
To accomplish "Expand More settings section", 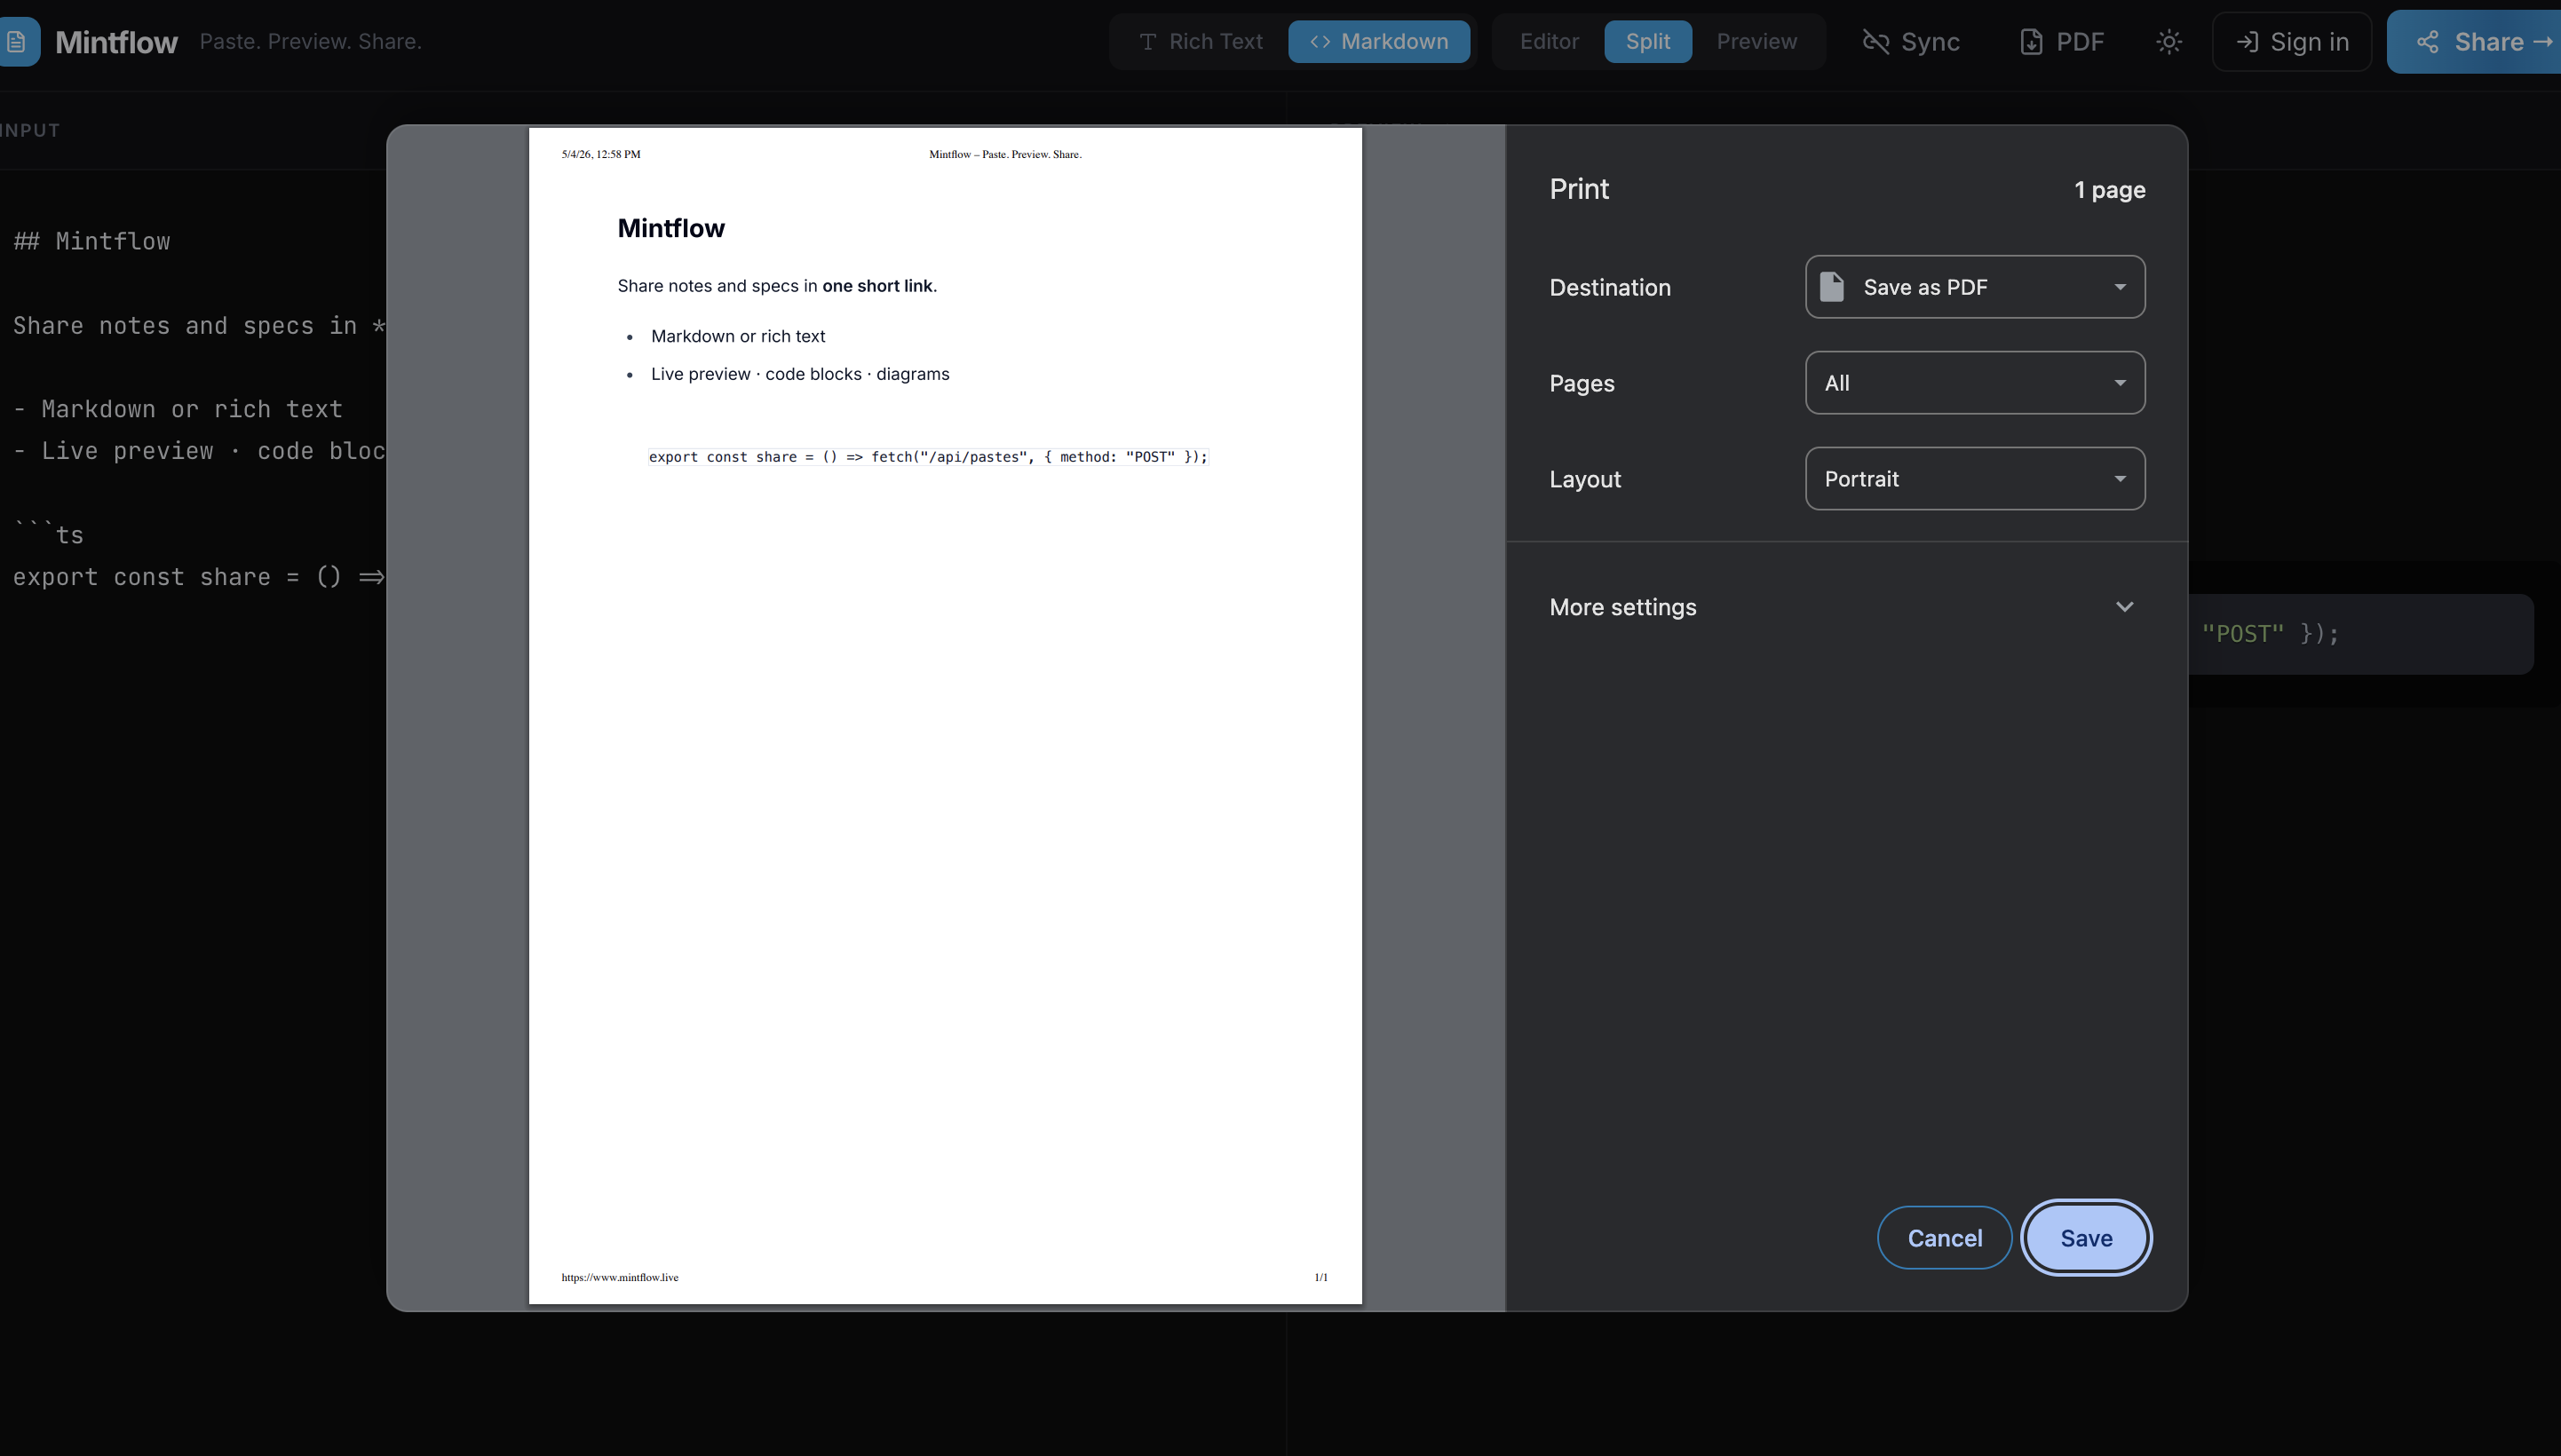I will 1845,607.
